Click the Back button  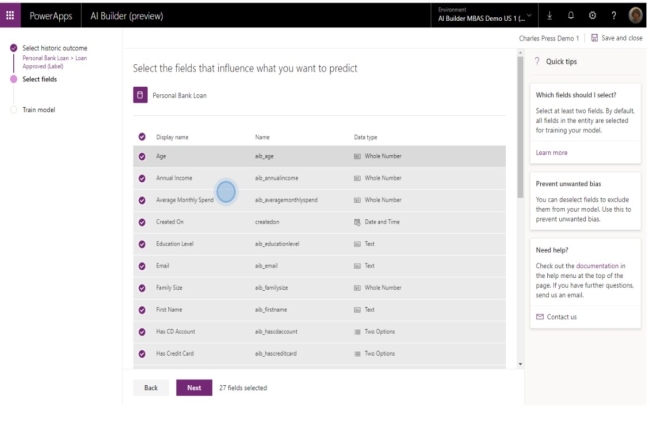[x=151, y=388]
